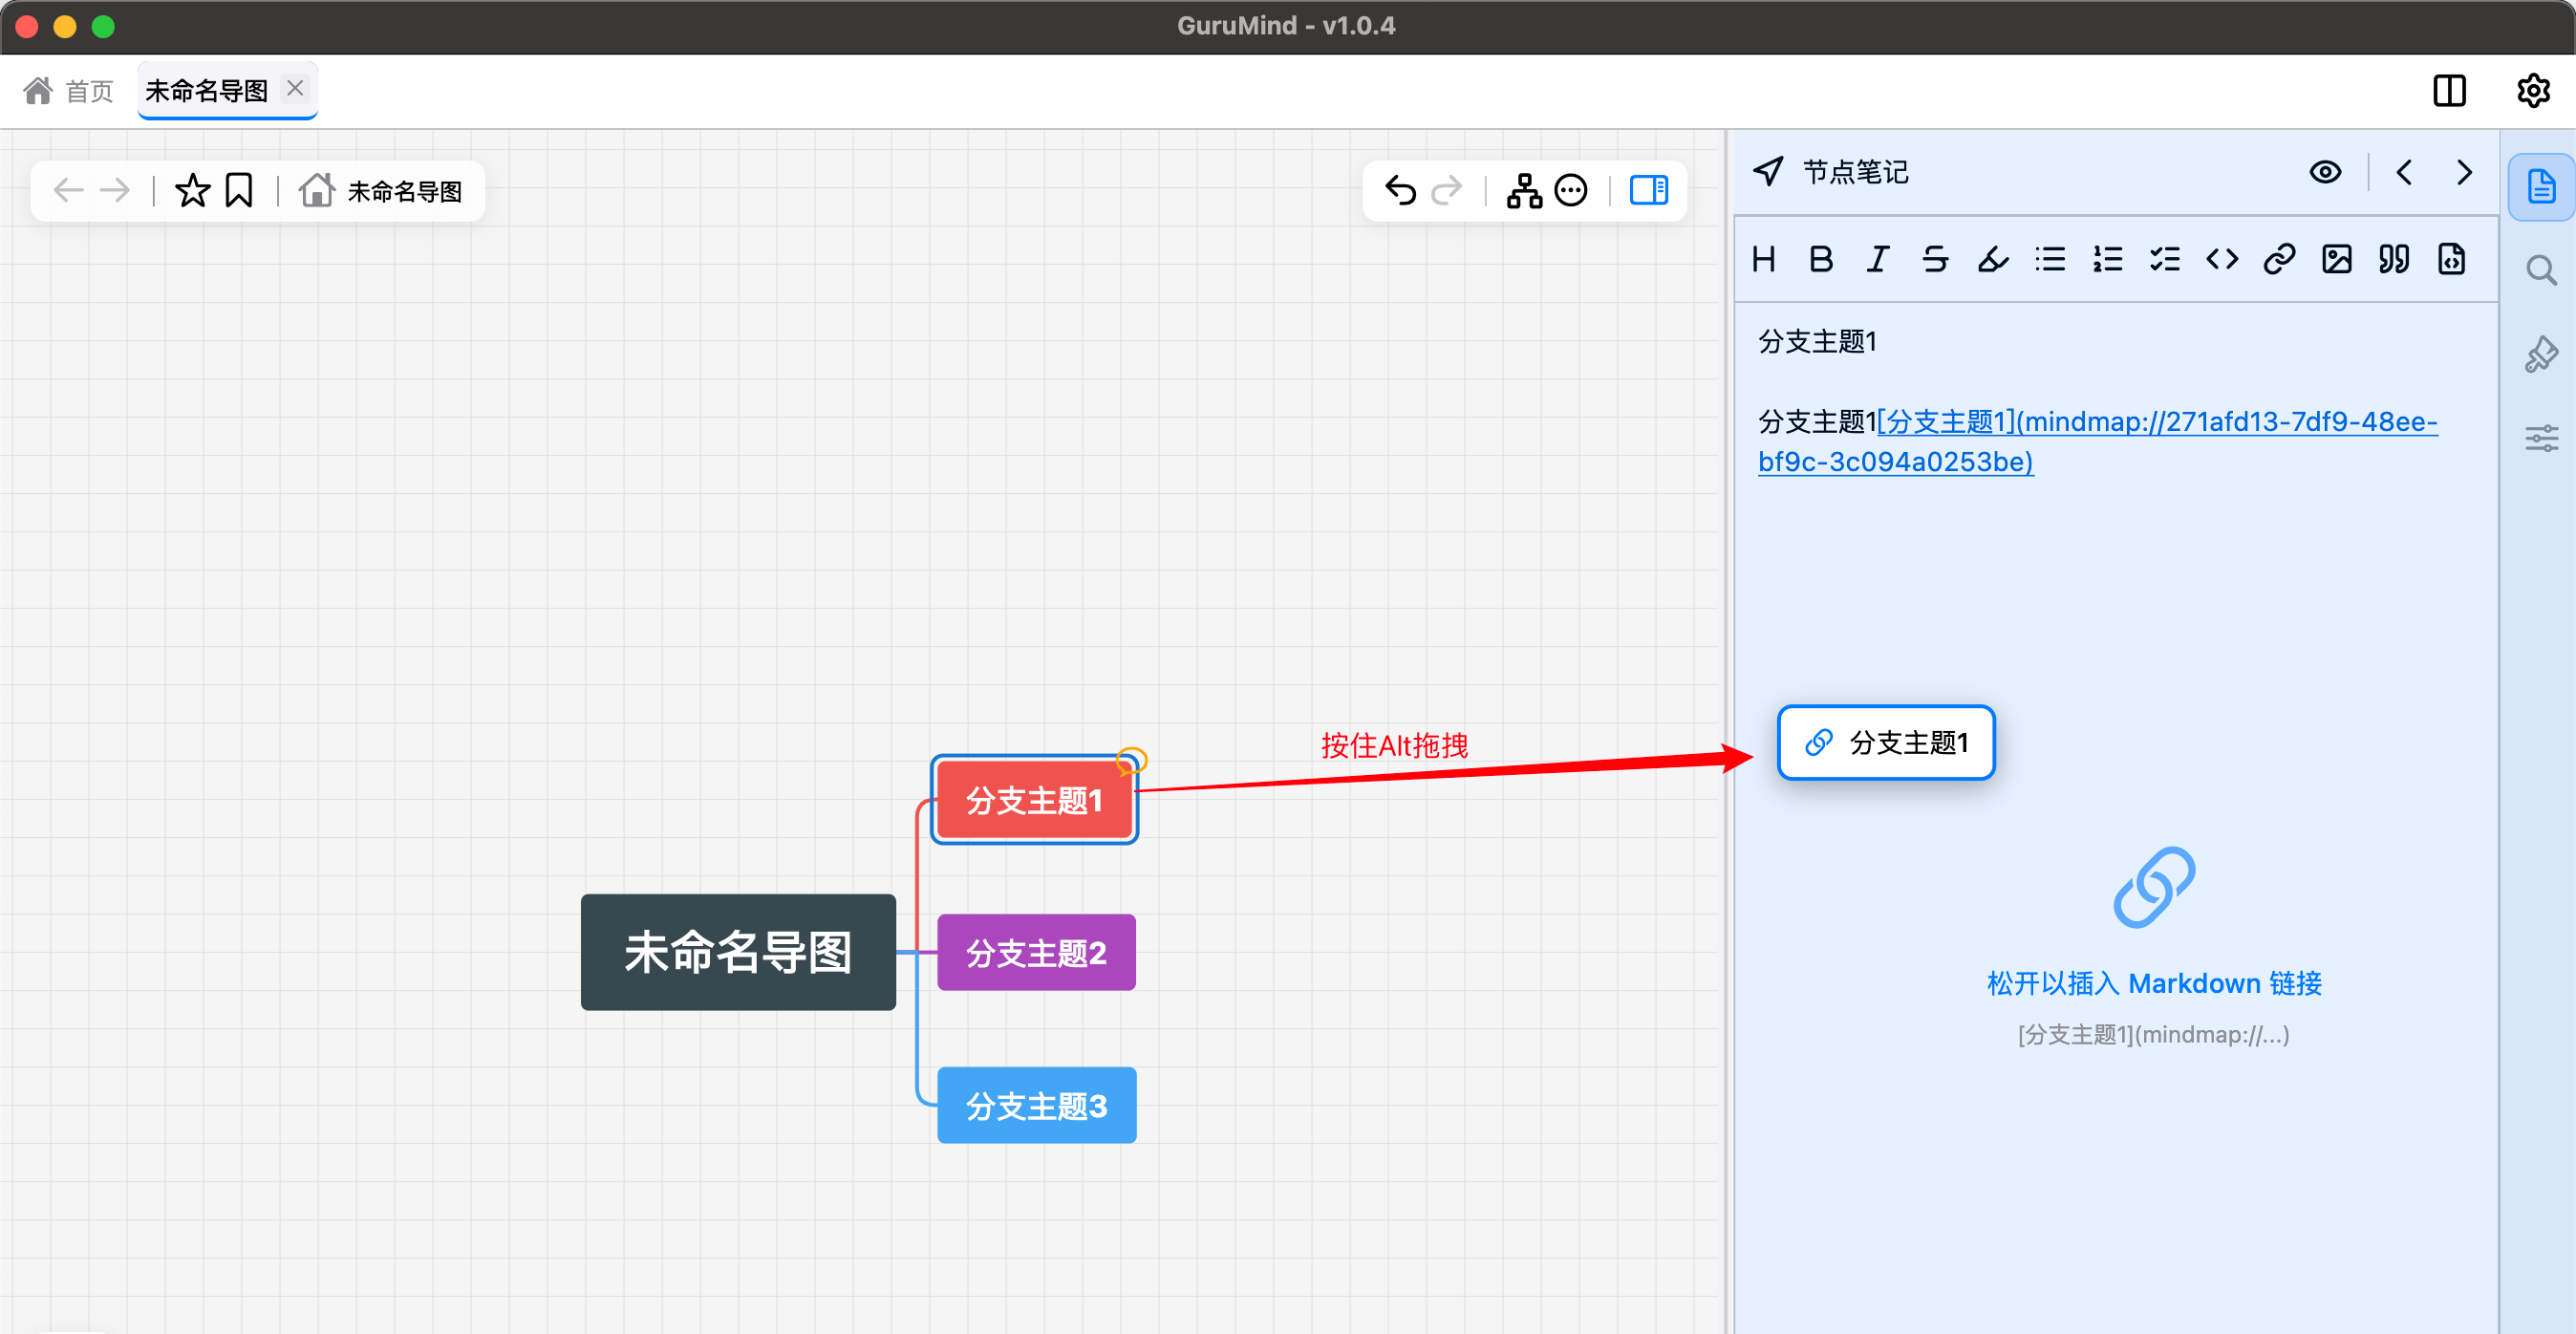Open the search sidebar icon

click(x=2541, y=270)
